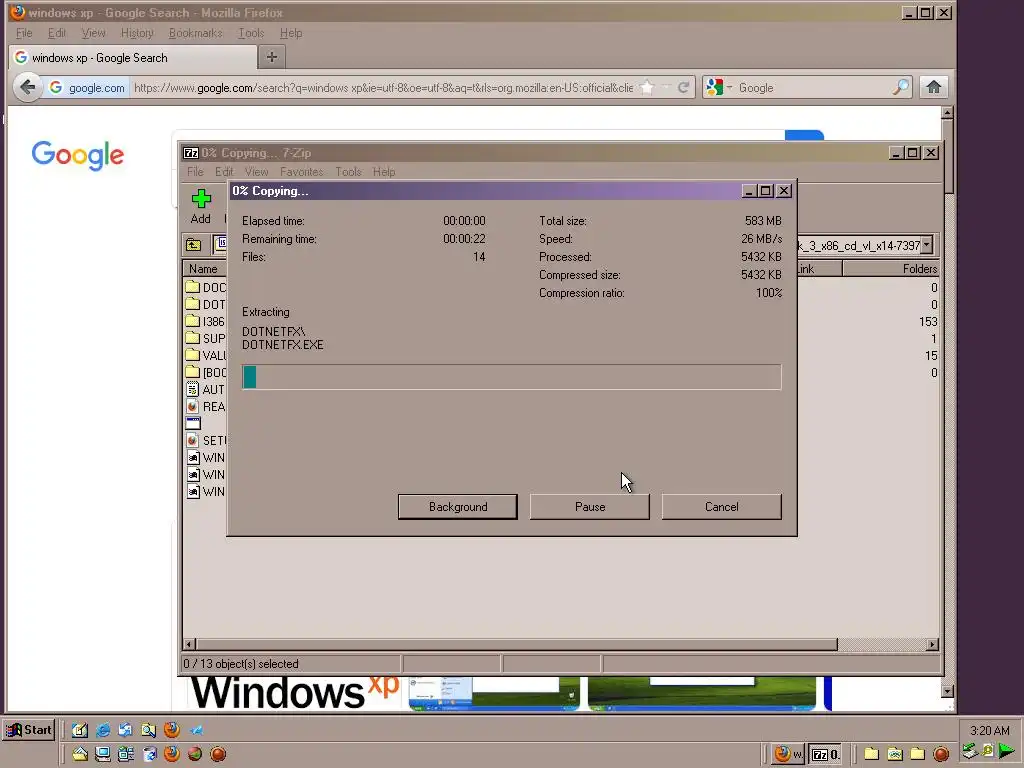The width and height of the screenshot is (1024, 768).
Task: Click the 7-Zip up-folder icon
Action: pyautogui.click(x=193, y=245)
